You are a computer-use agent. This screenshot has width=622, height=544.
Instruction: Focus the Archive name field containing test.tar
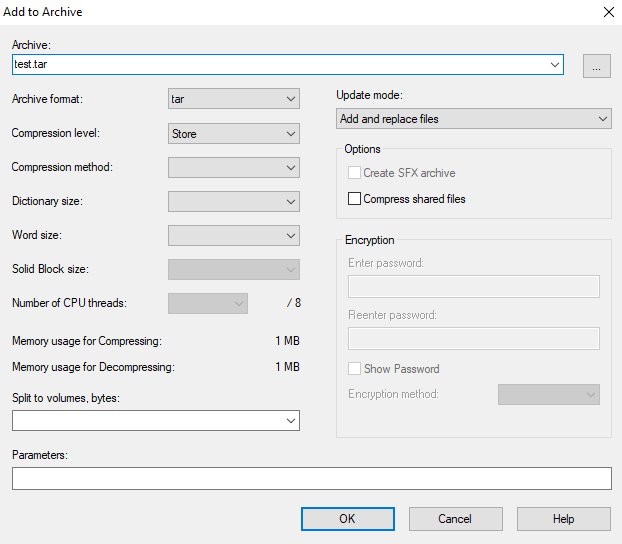280,65
